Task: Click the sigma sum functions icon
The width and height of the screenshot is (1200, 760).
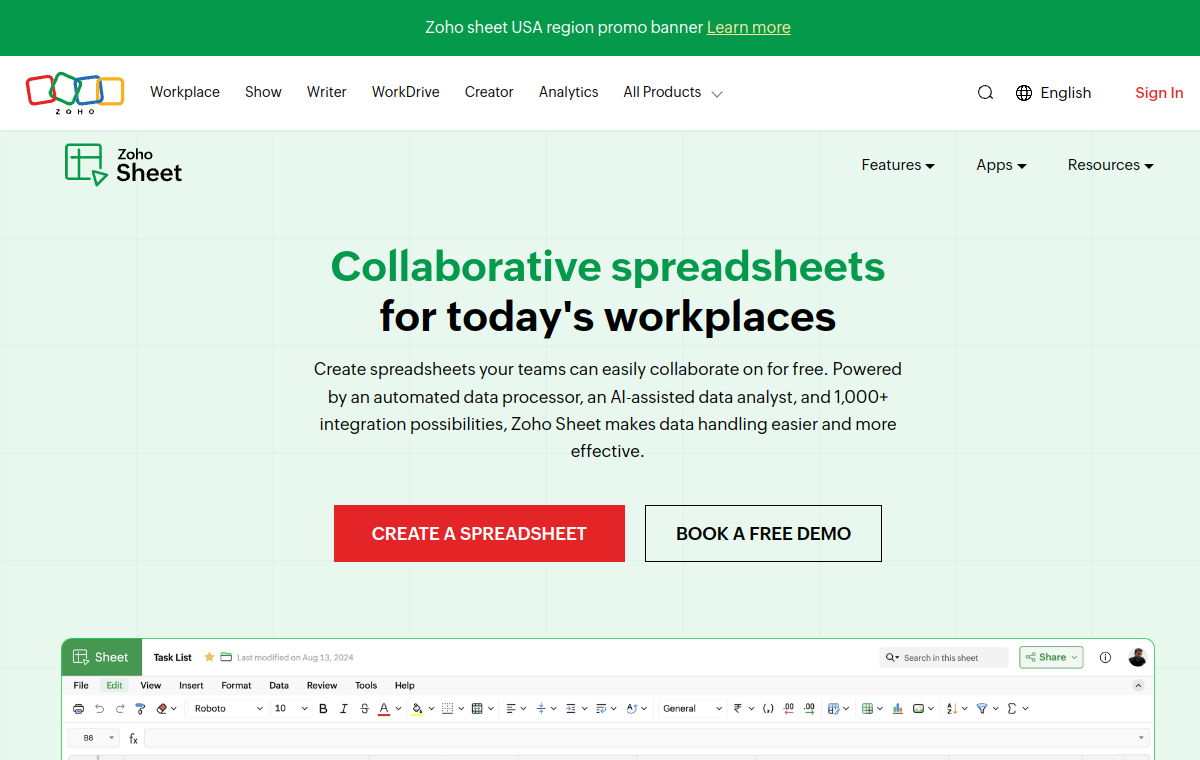Action: [x=1012, y=709]
